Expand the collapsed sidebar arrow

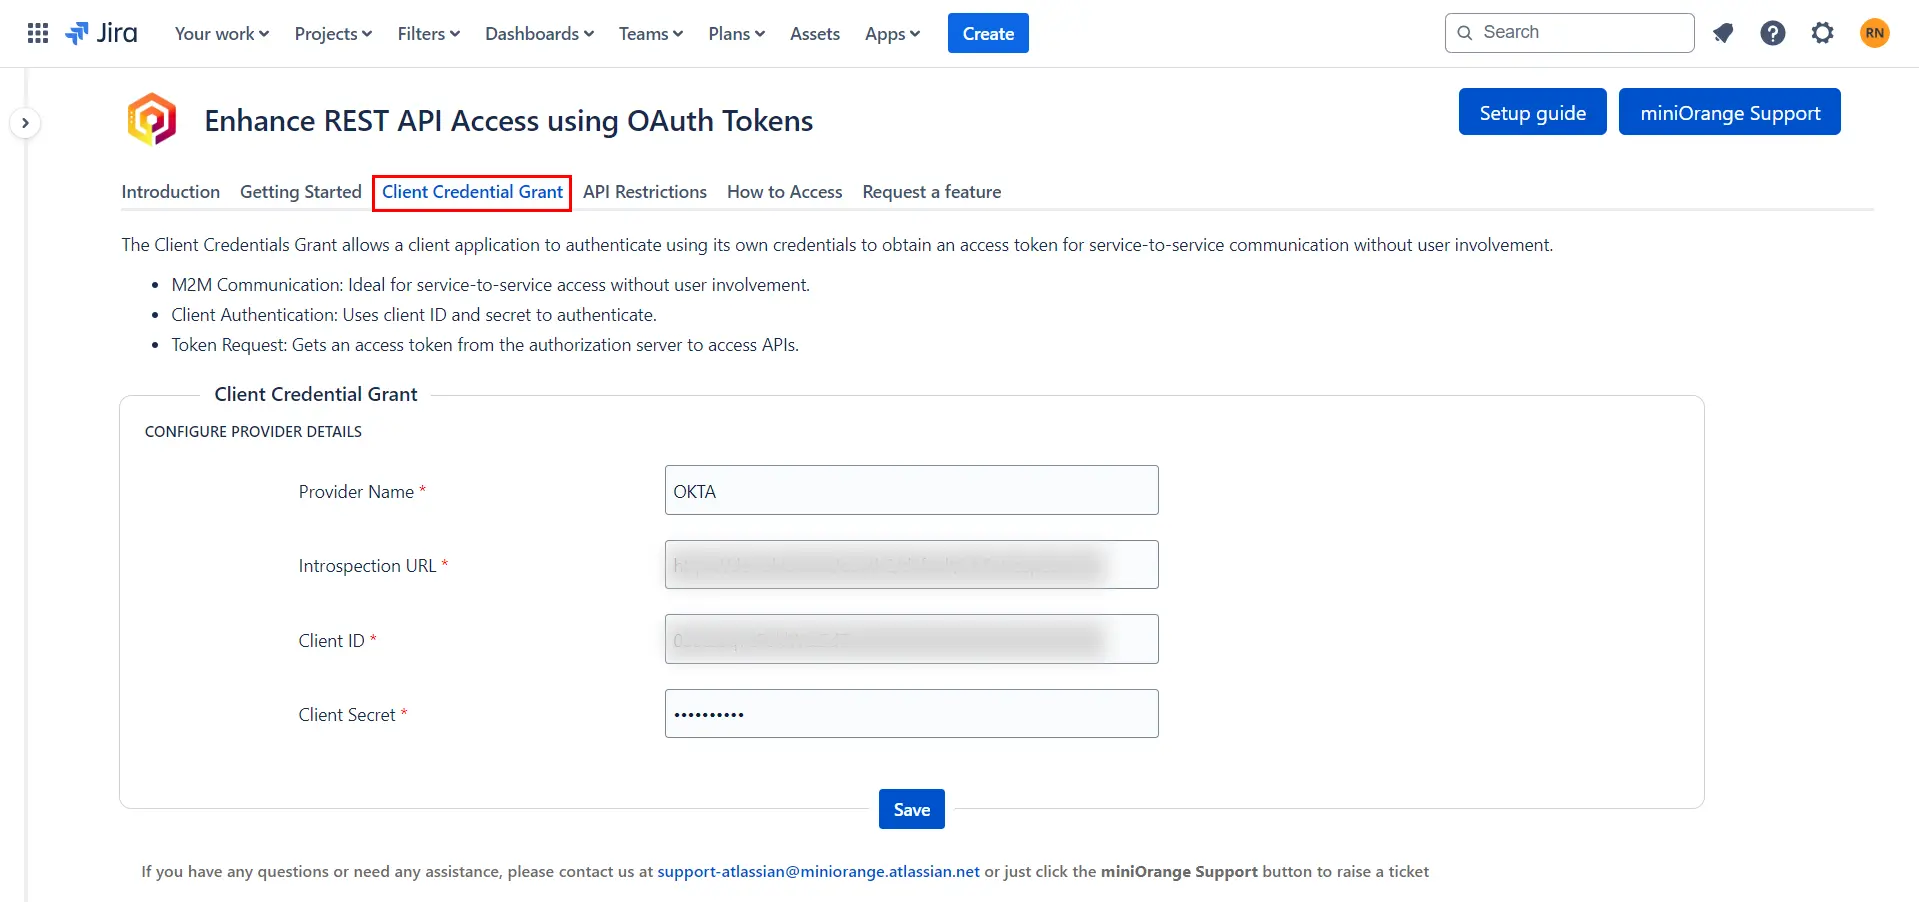[25, 123]
